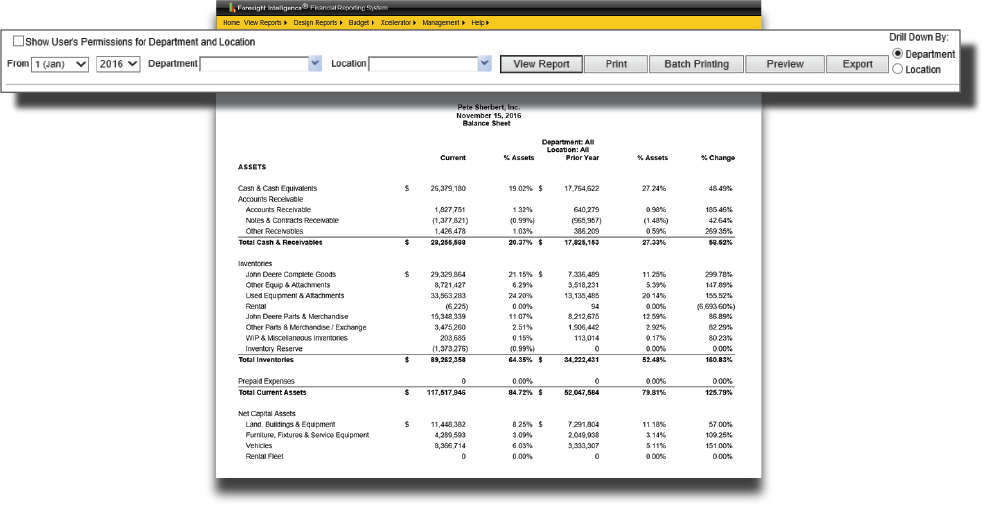Enable Show User's Permissions checkbox
Image resolution: width=985 pixels, height=509 pixels.
(18, 41)
